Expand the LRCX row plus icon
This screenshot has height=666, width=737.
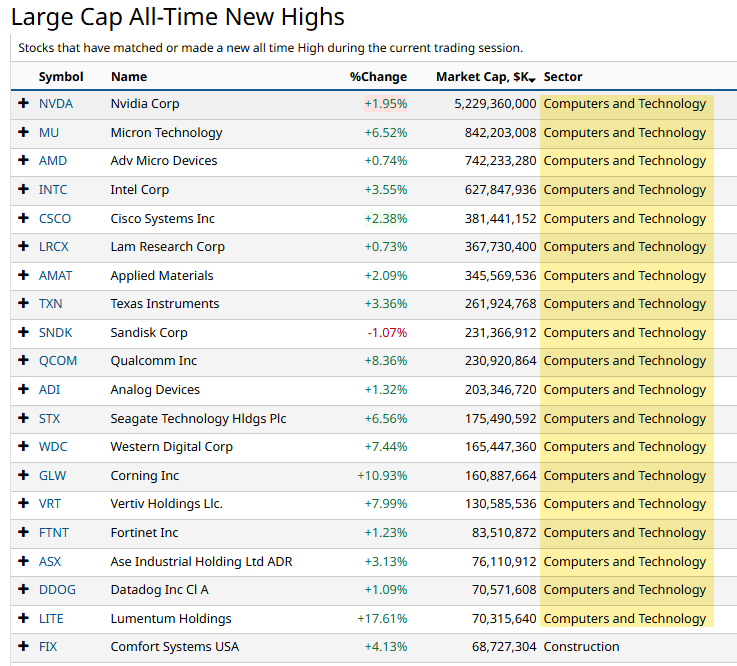click(24, 246)
